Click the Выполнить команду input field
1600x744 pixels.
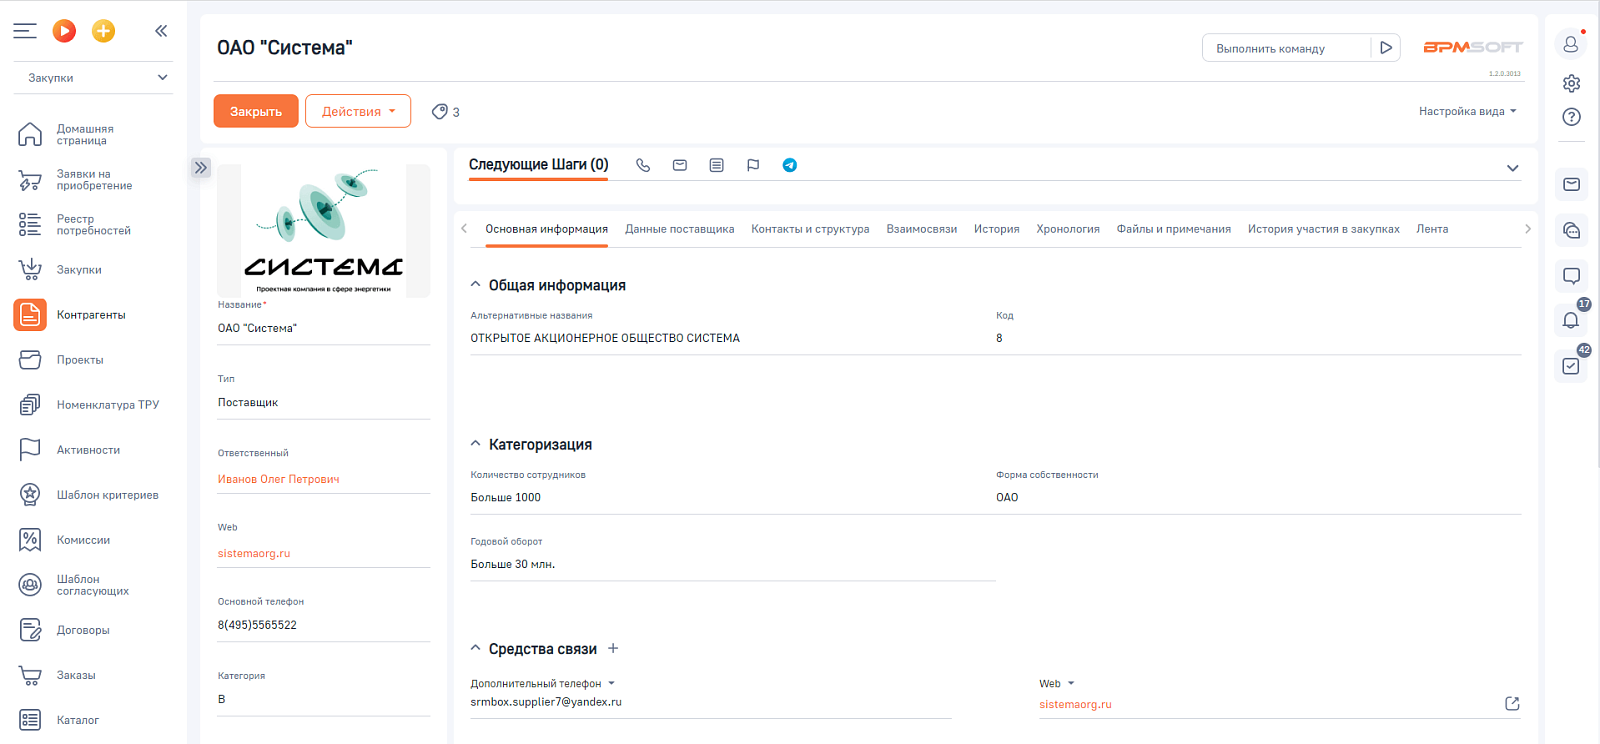pos(1286,48)
